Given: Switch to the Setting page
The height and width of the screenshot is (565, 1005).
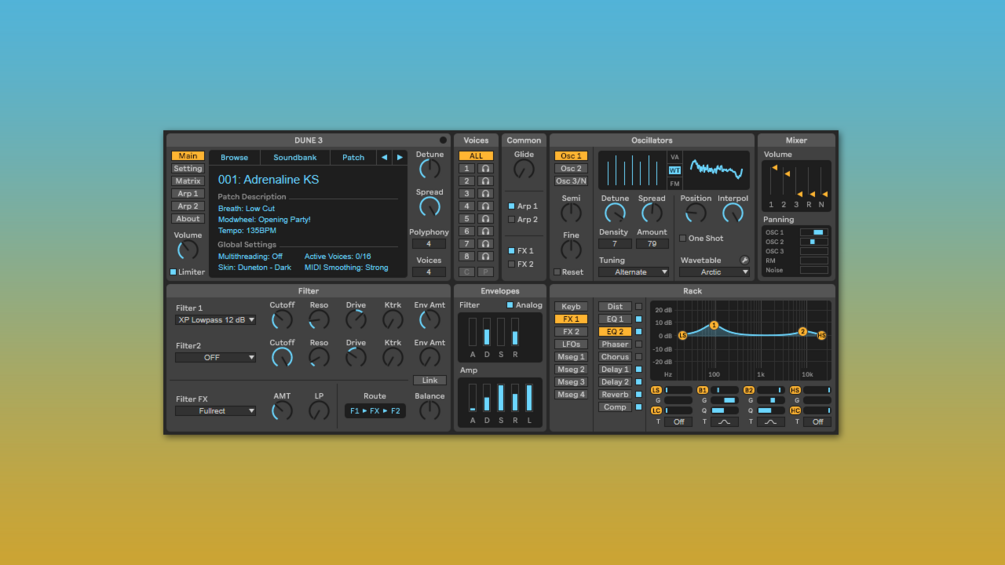Looking at the screenshot, I should [188, 168].
